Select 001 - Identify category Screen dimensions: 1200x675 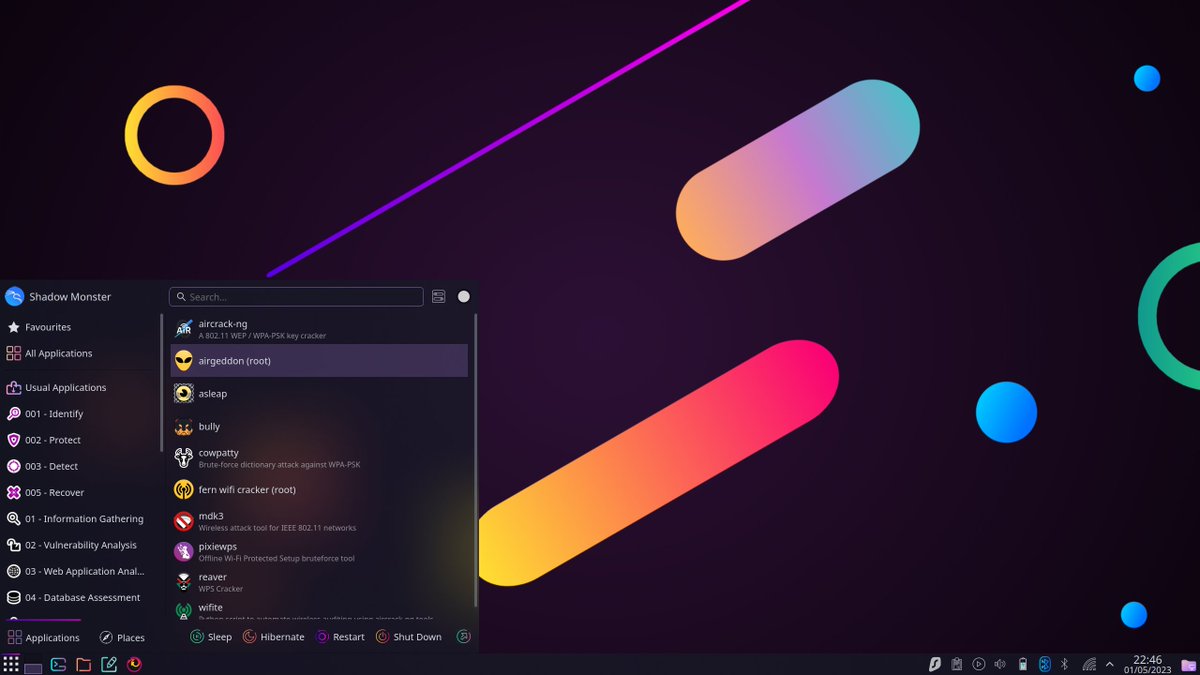click(x=79, y=414)
